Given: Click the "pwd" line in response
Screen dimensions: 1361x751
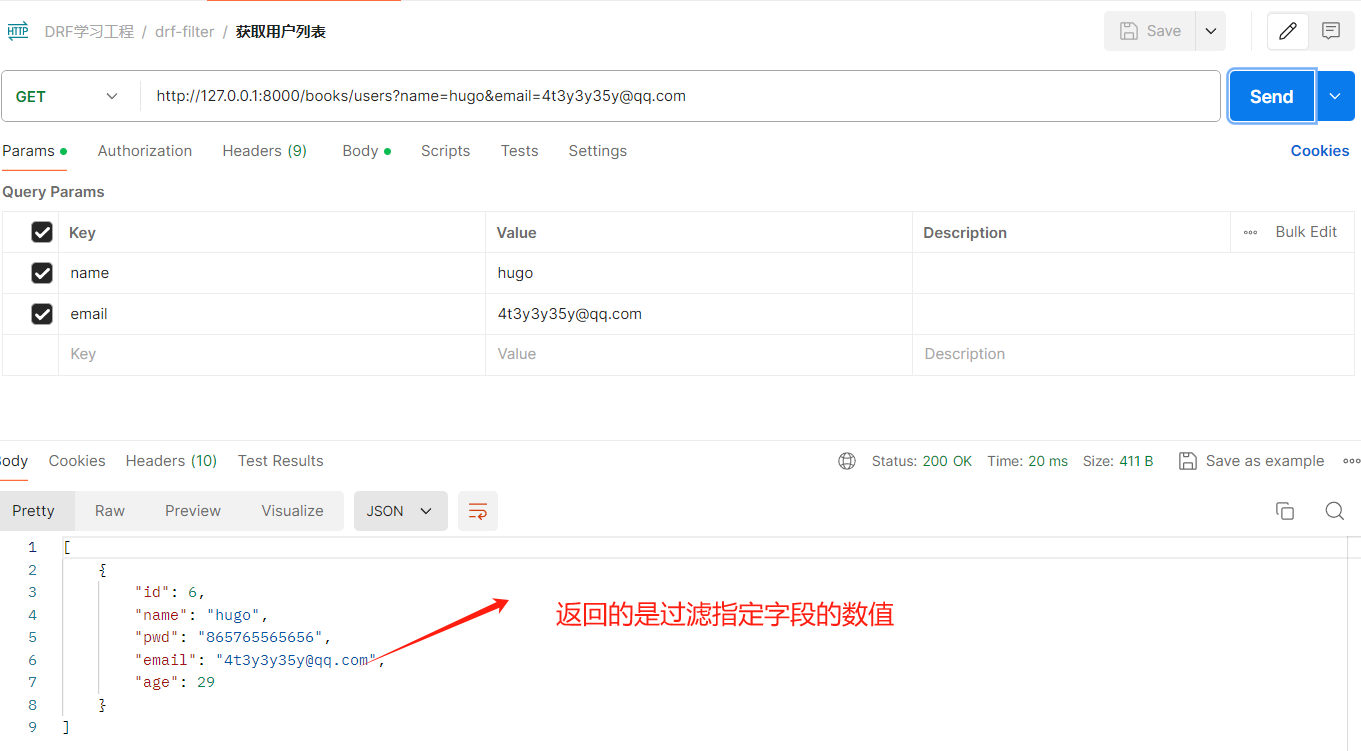Looking at the screenshot, I should [x=233, y=637].
